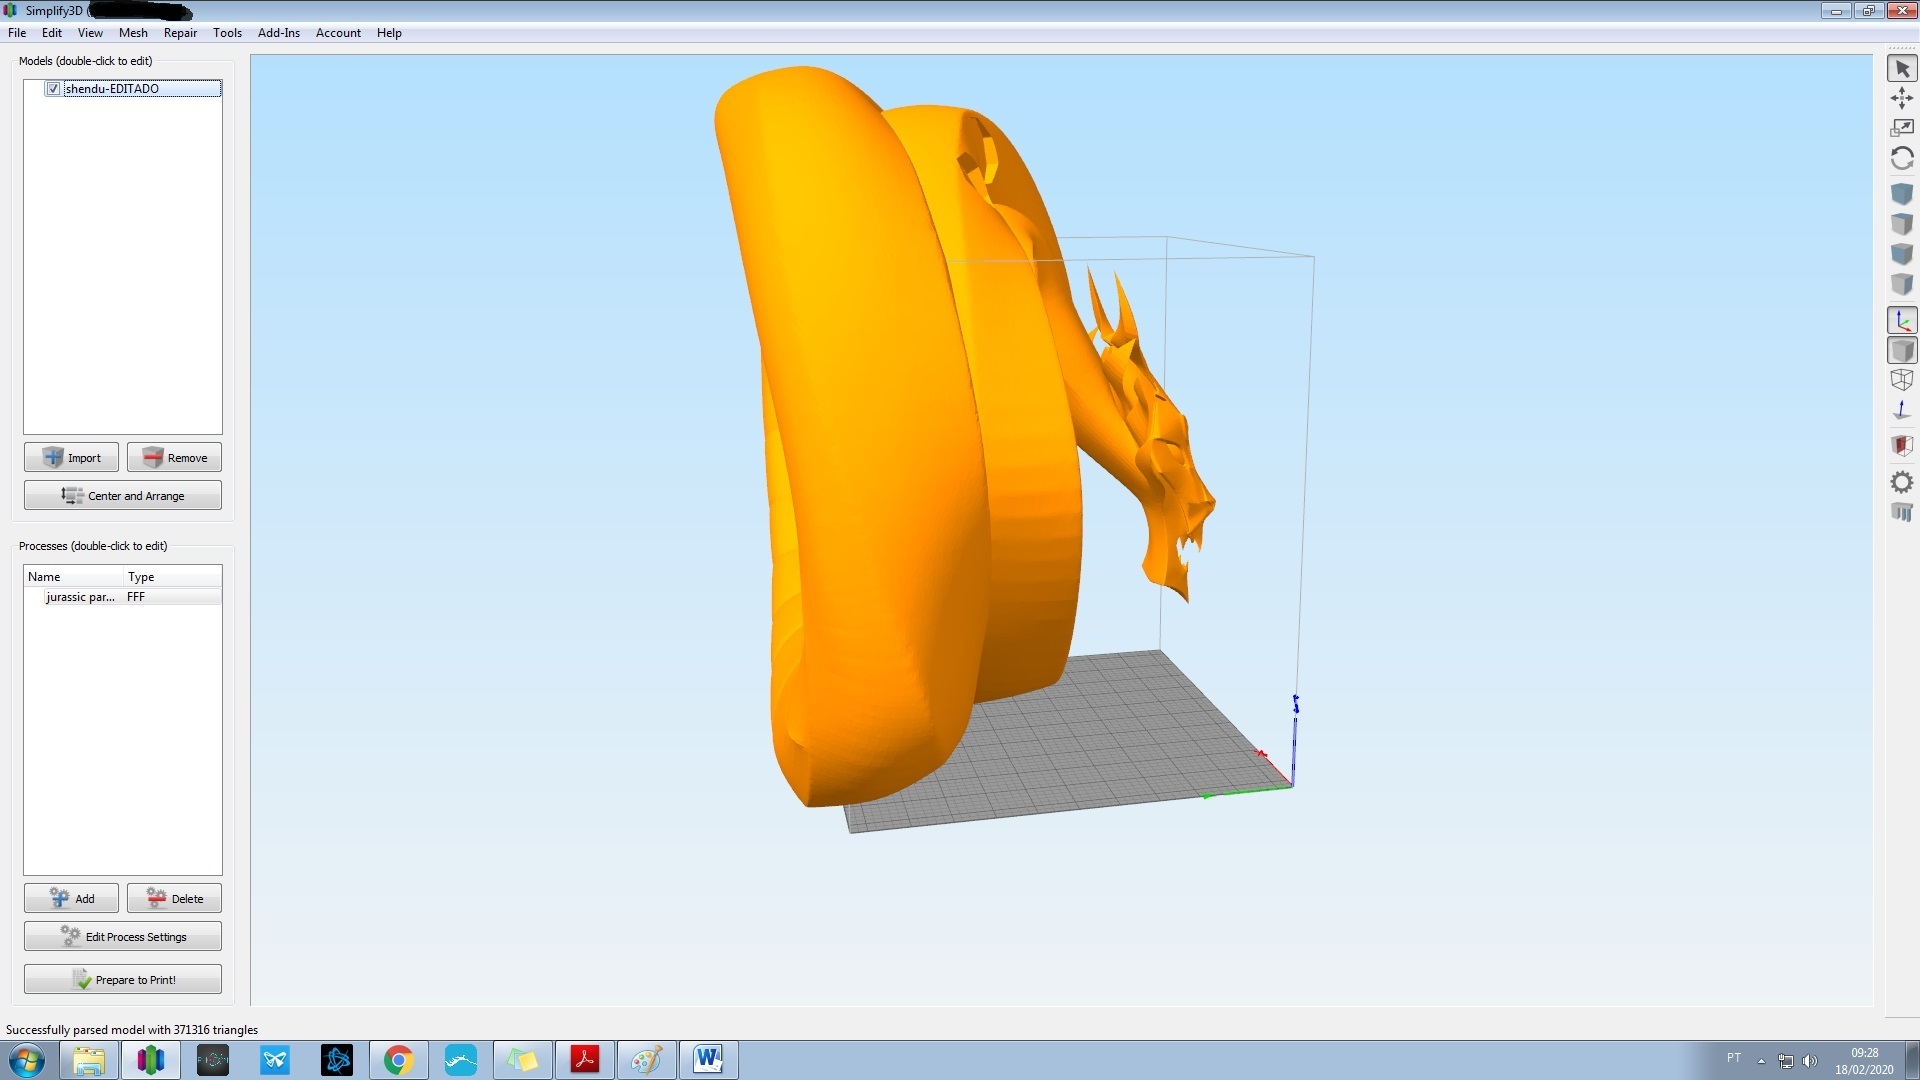Select the model selection arrow tool
The width and height of the screenshot is (1920, 1080).
pyautogui.click(x=1902, y=68)
